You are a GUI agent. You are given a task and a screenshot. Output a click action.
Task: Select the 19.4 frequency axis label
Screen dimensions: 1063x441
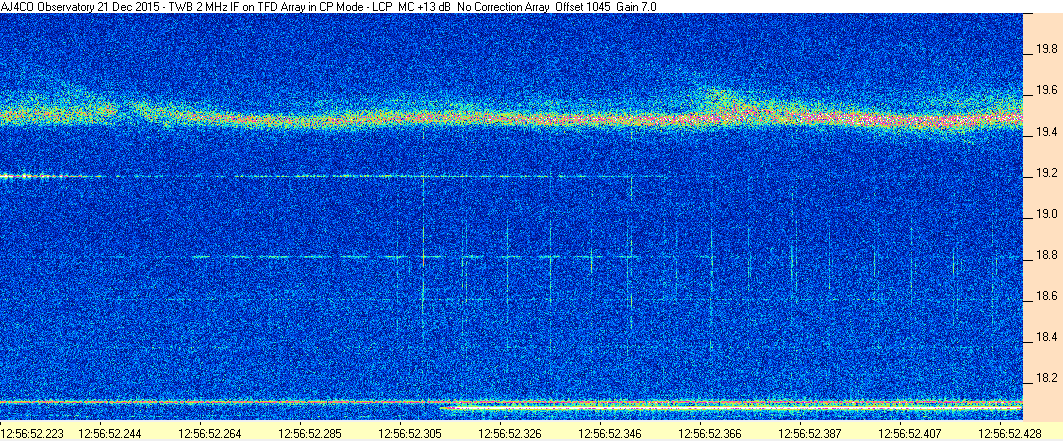[x=1045, y=132]
